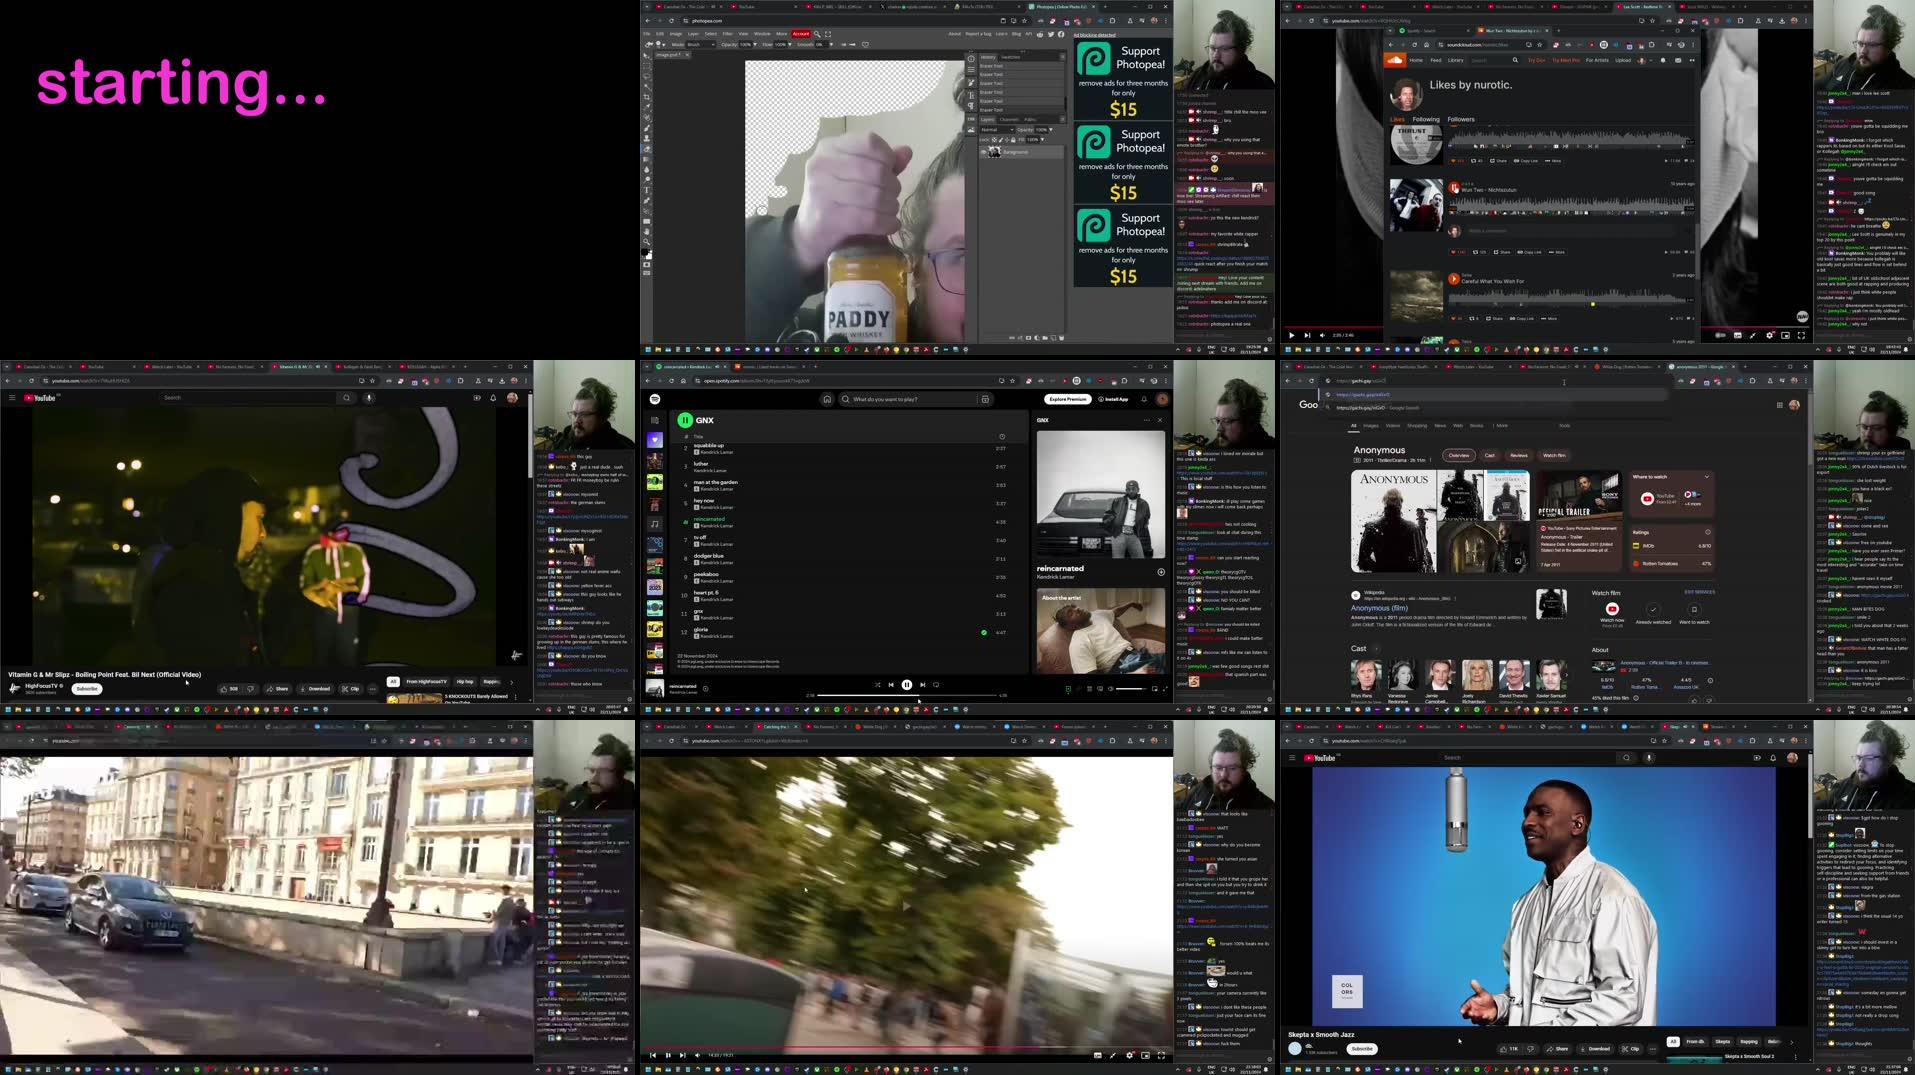Viewport: 1915px width, 1075px height.
Task: Click red Account button in Photopea menu bar
Action: click(x=801, y=33)
